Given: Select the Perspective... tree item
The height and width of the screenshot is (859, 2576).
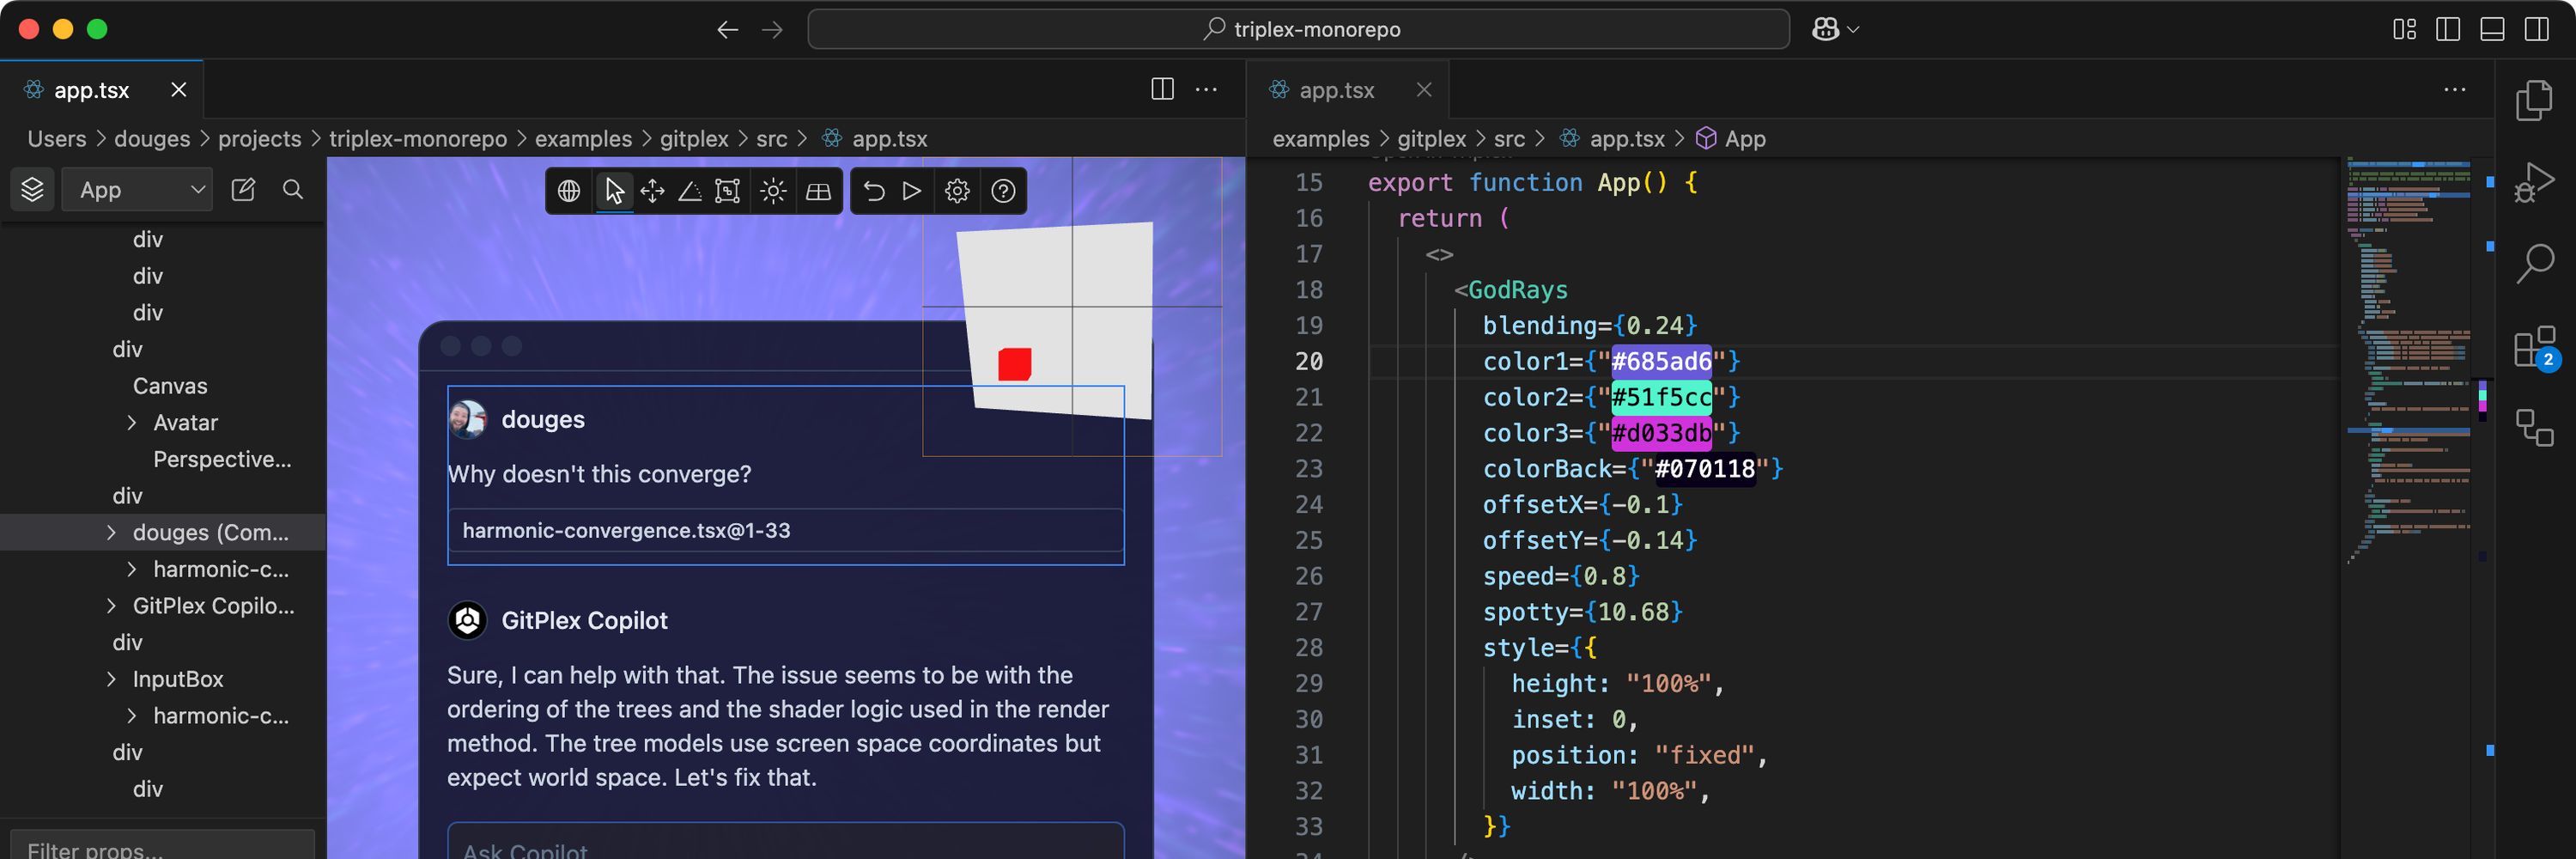Looking at the screenshot, I should [x=222, y=459].
